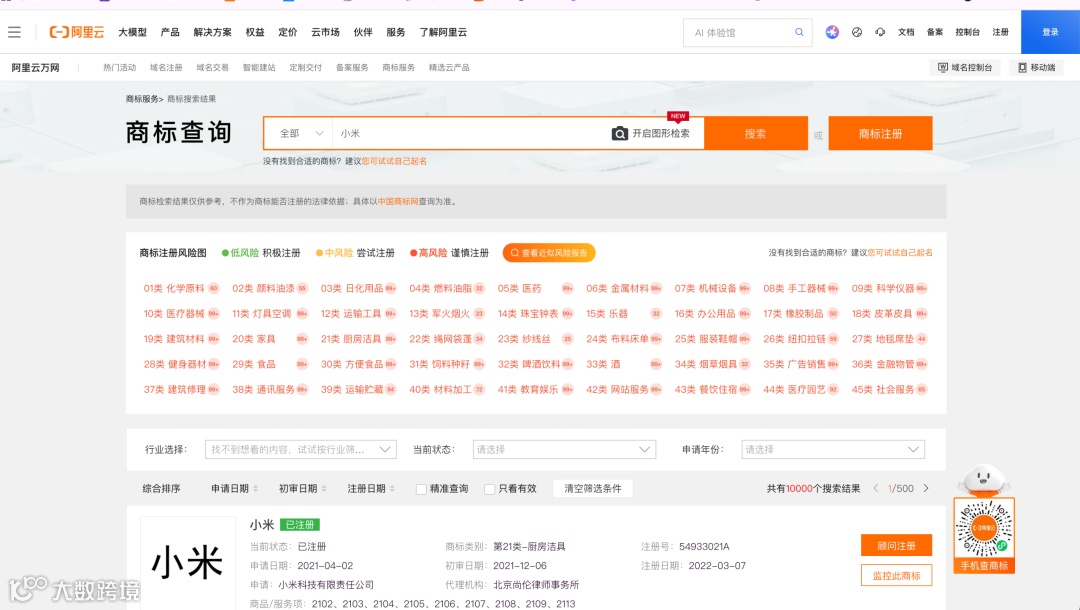
Task: Click 备案 in the header
Action: click(935, 32)
